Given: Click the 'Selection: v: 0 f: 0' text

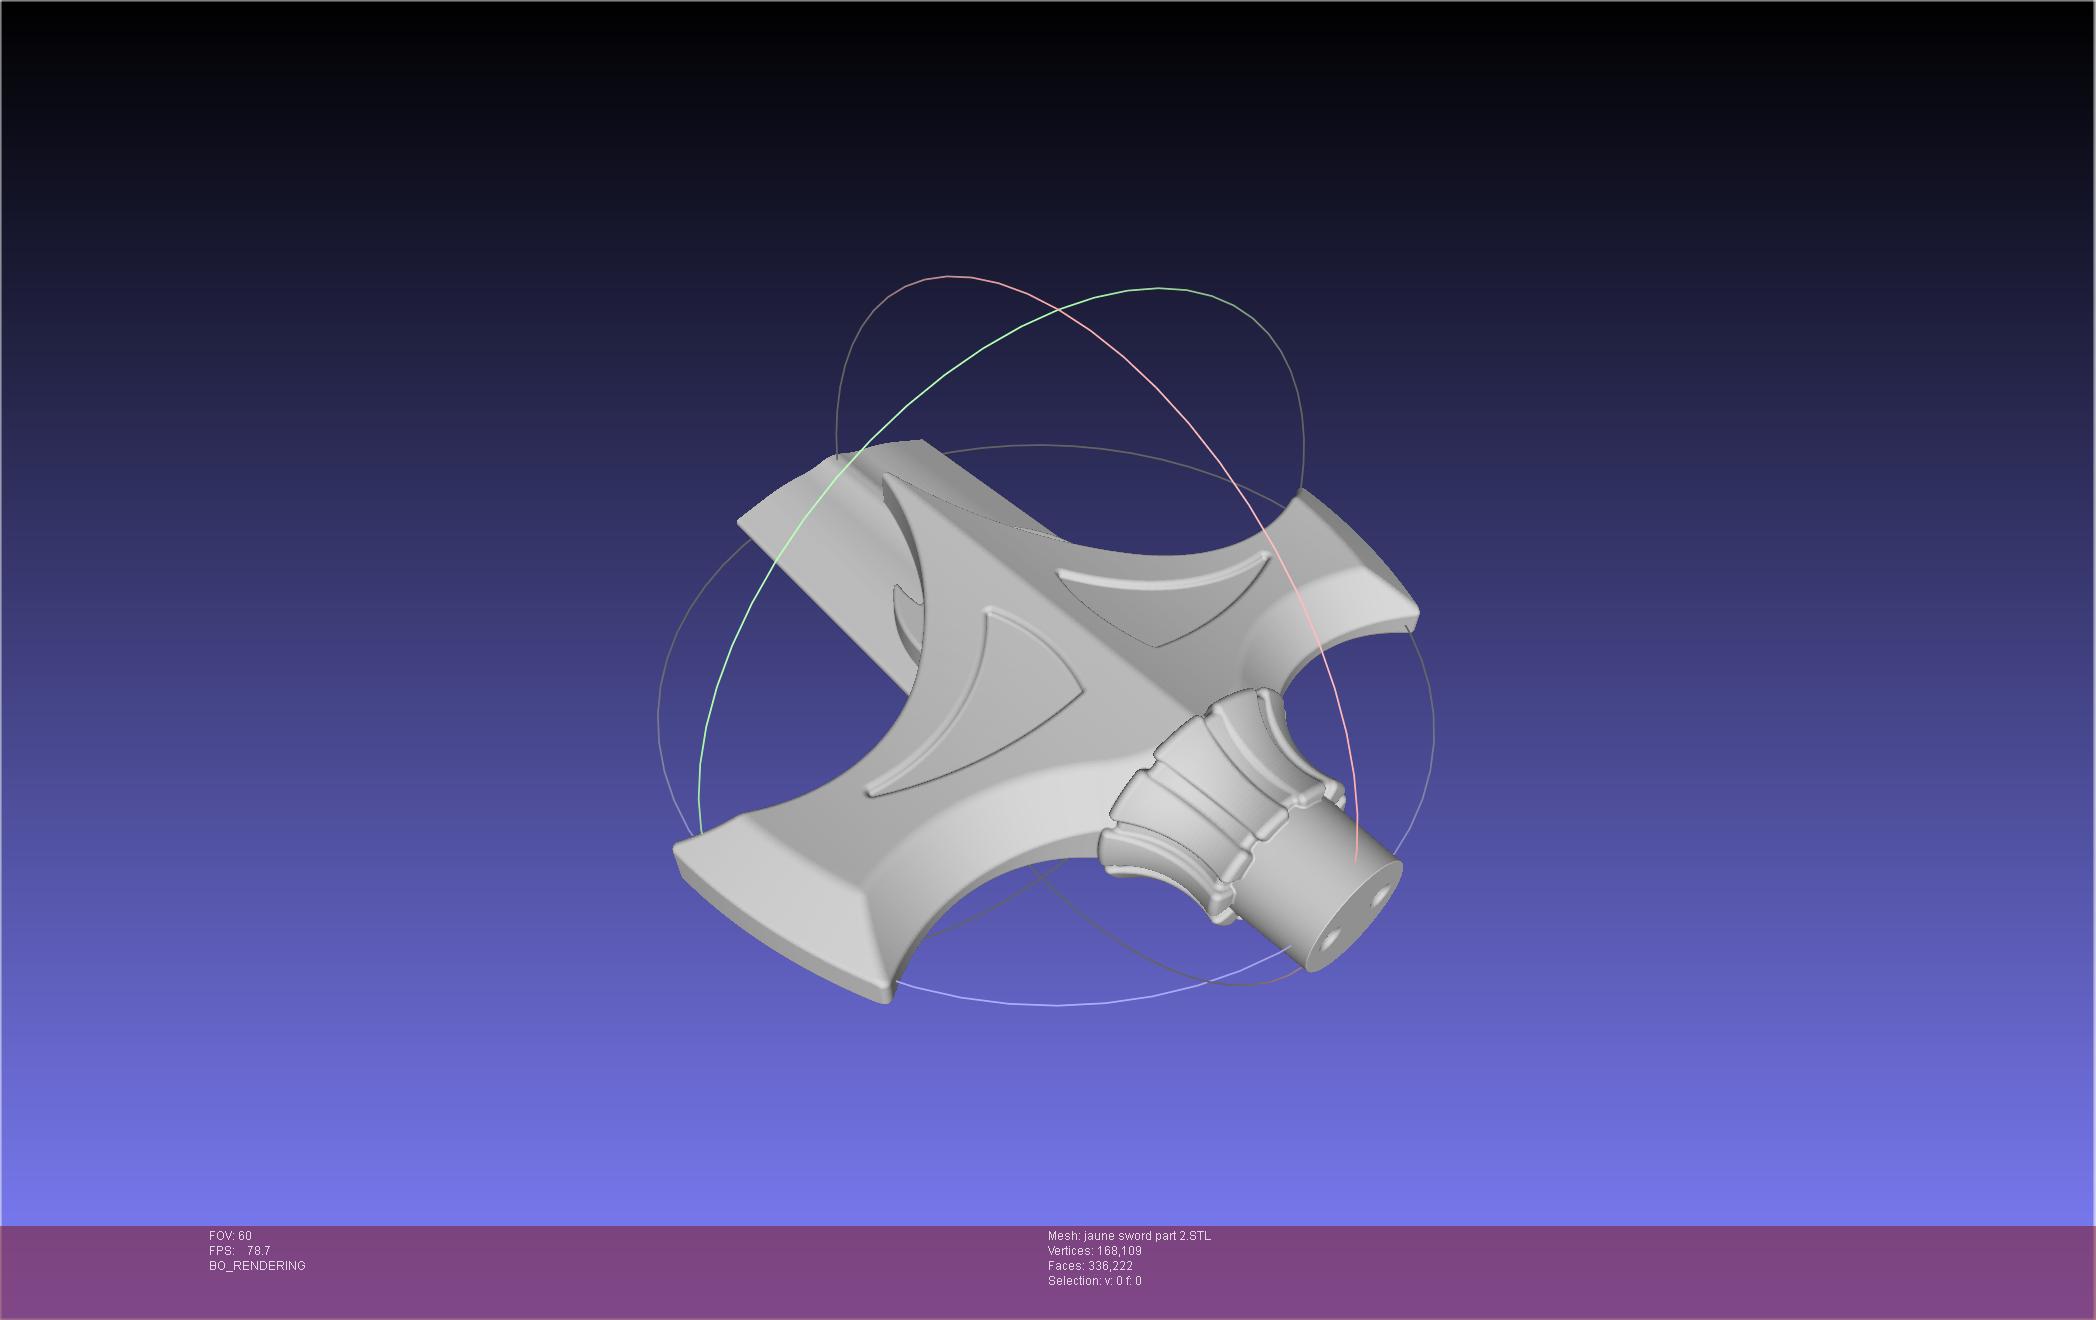Looking at the screenshot, I should click(1094, 1281).
